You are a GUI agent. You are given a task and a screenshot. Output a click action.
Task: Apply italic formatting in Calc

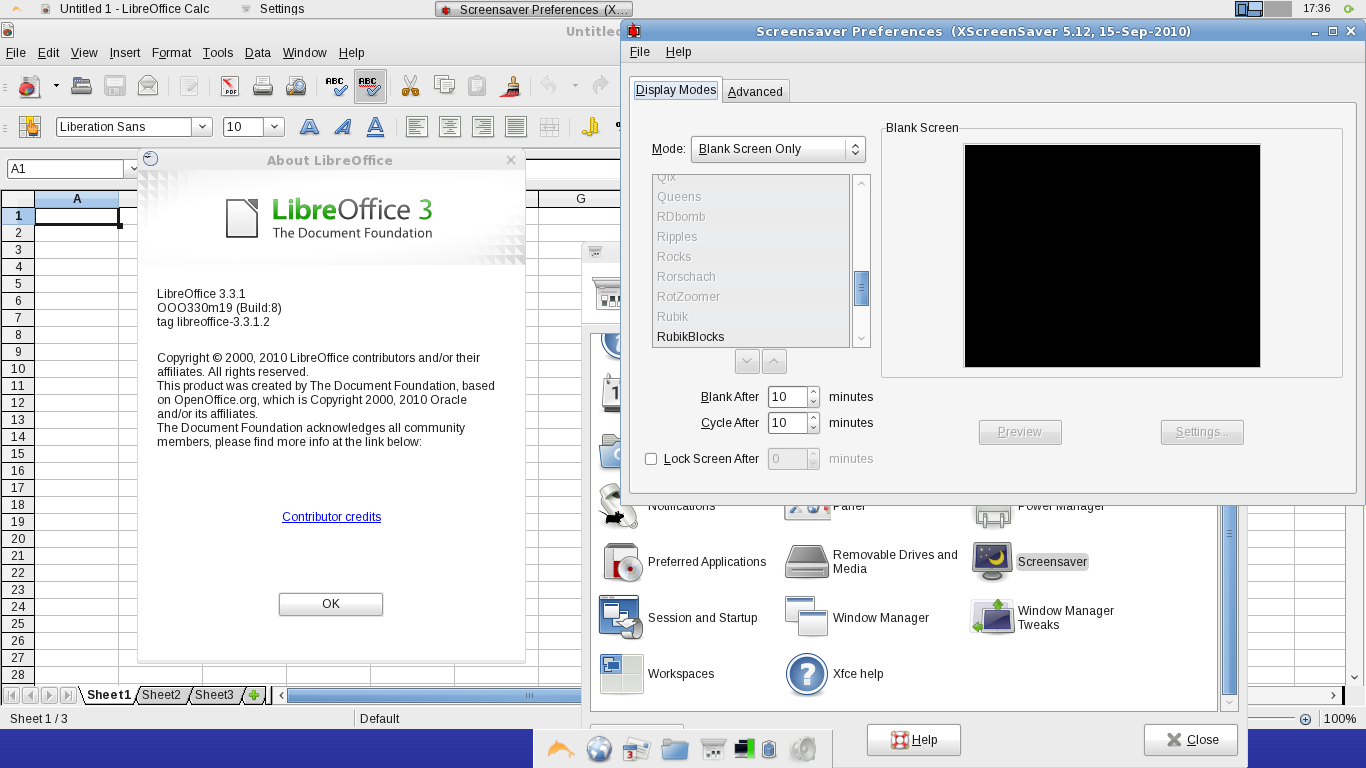[x=343, y=127]
